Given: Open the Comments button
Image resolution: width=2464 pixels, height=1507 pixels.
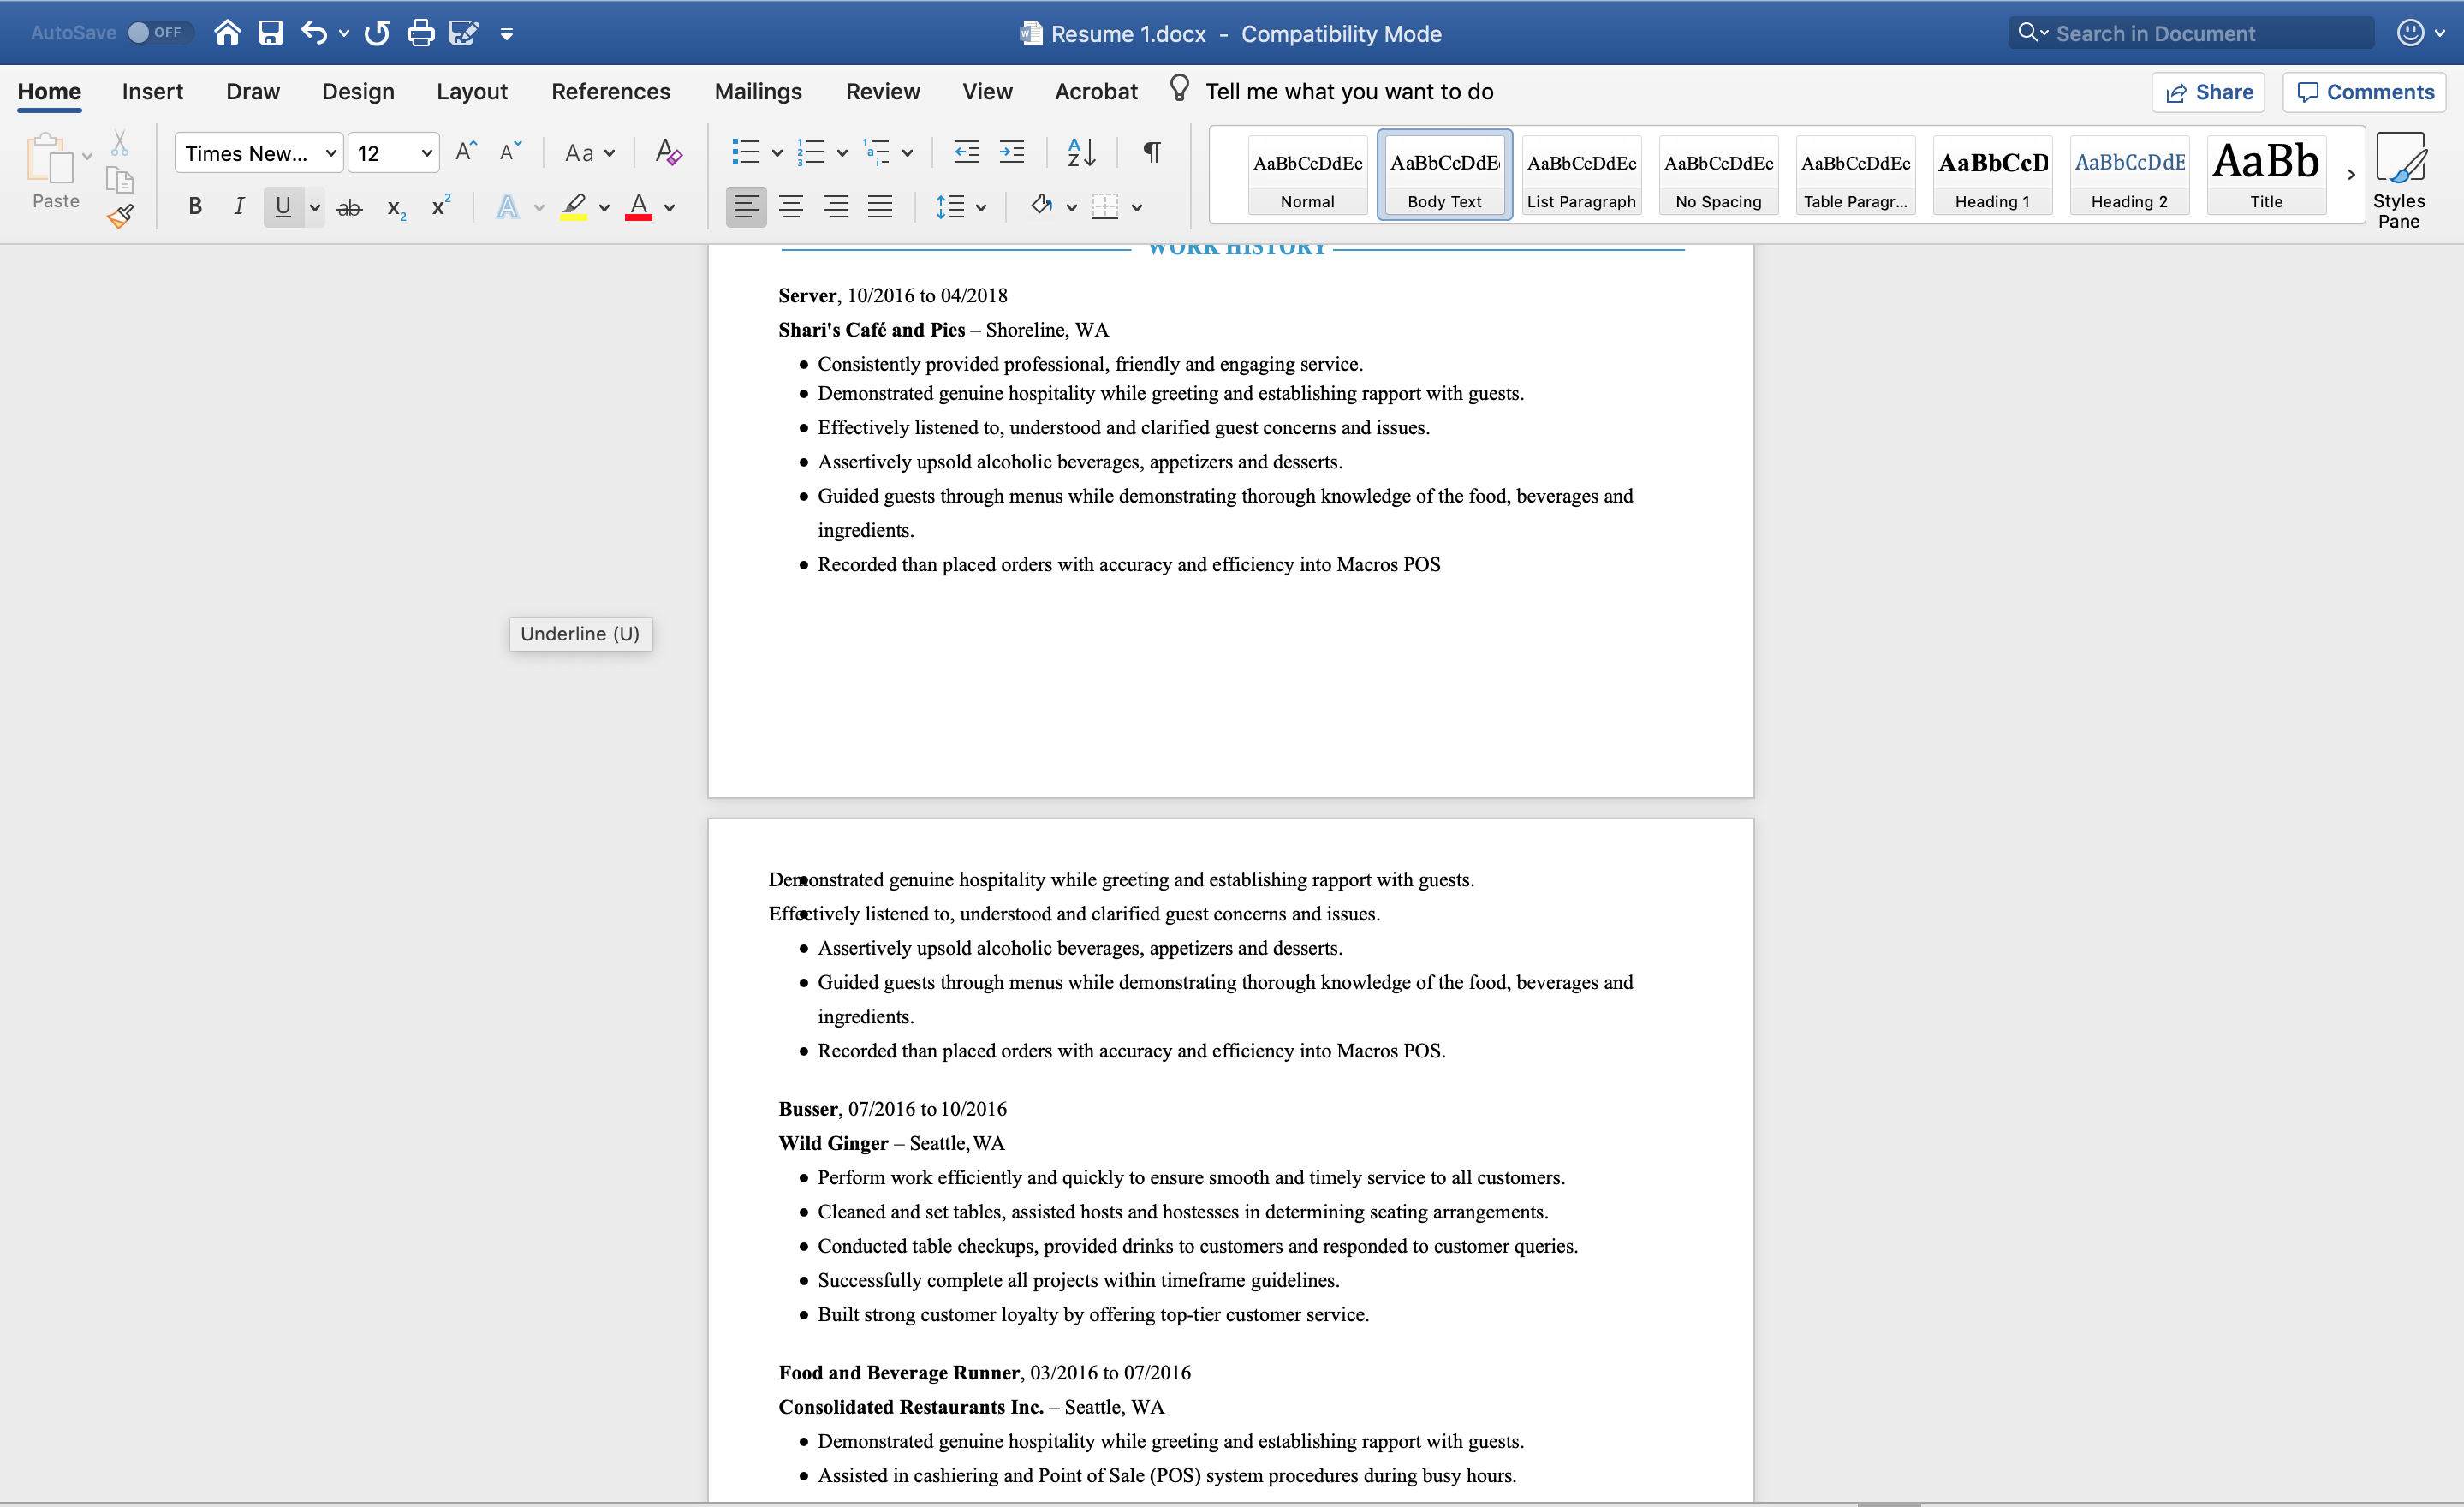Looking at the screenshot, I should pos(2365,92).
